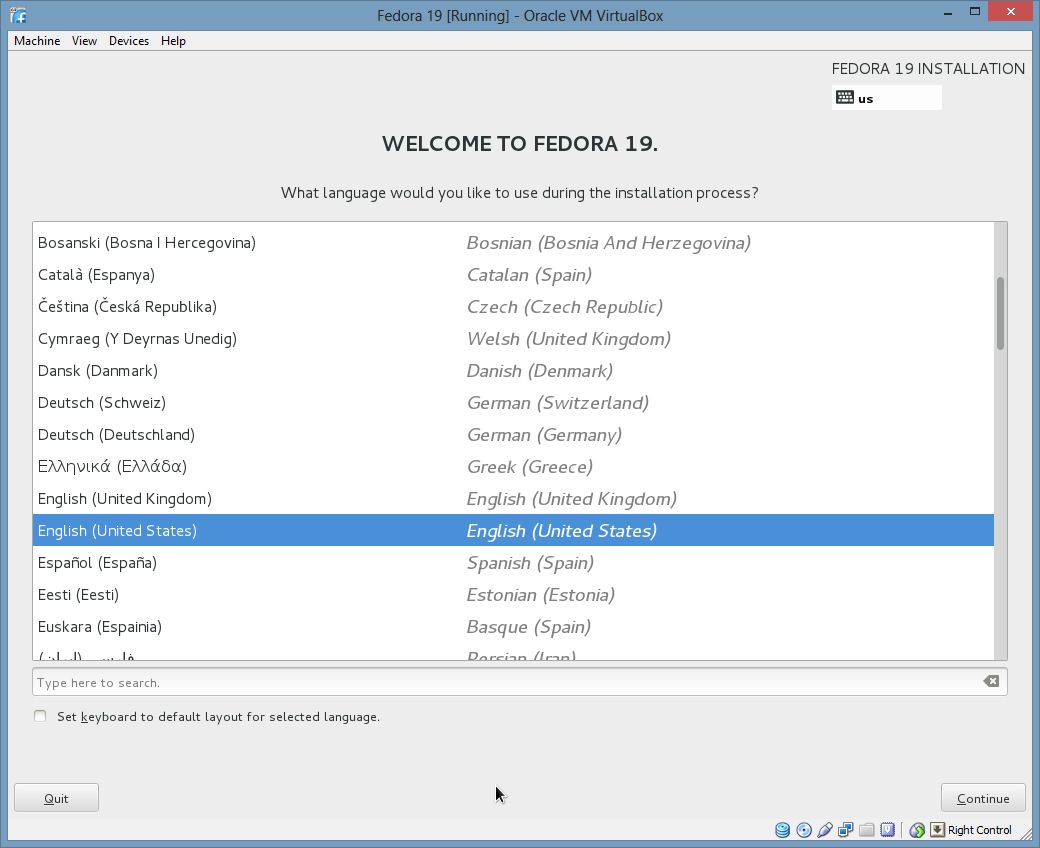Select 'English (United Kingdom)' native-name entry
The height and width of the screenshot is (848, 1040).
click(x=125, y=499)
